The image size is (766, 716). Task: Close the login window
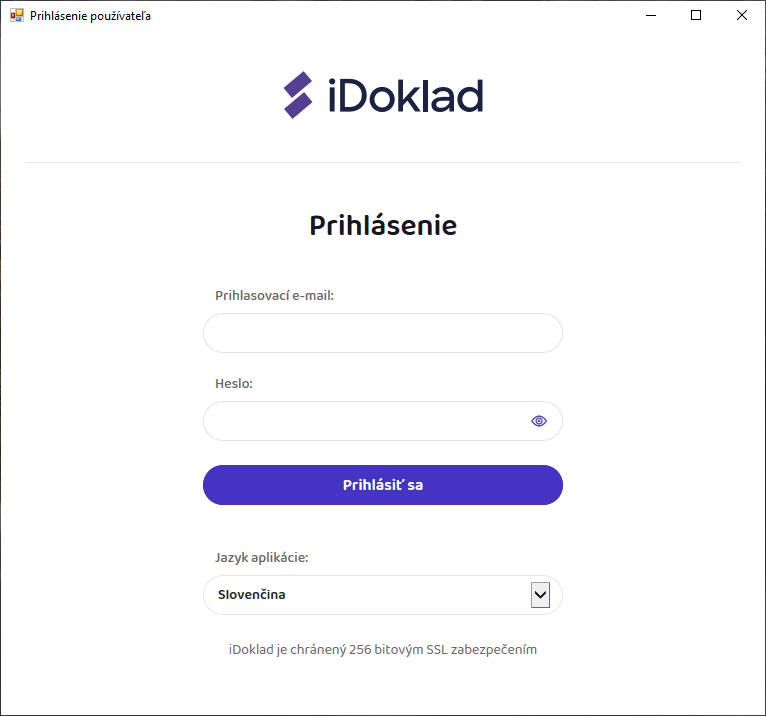tap(742, 16)
